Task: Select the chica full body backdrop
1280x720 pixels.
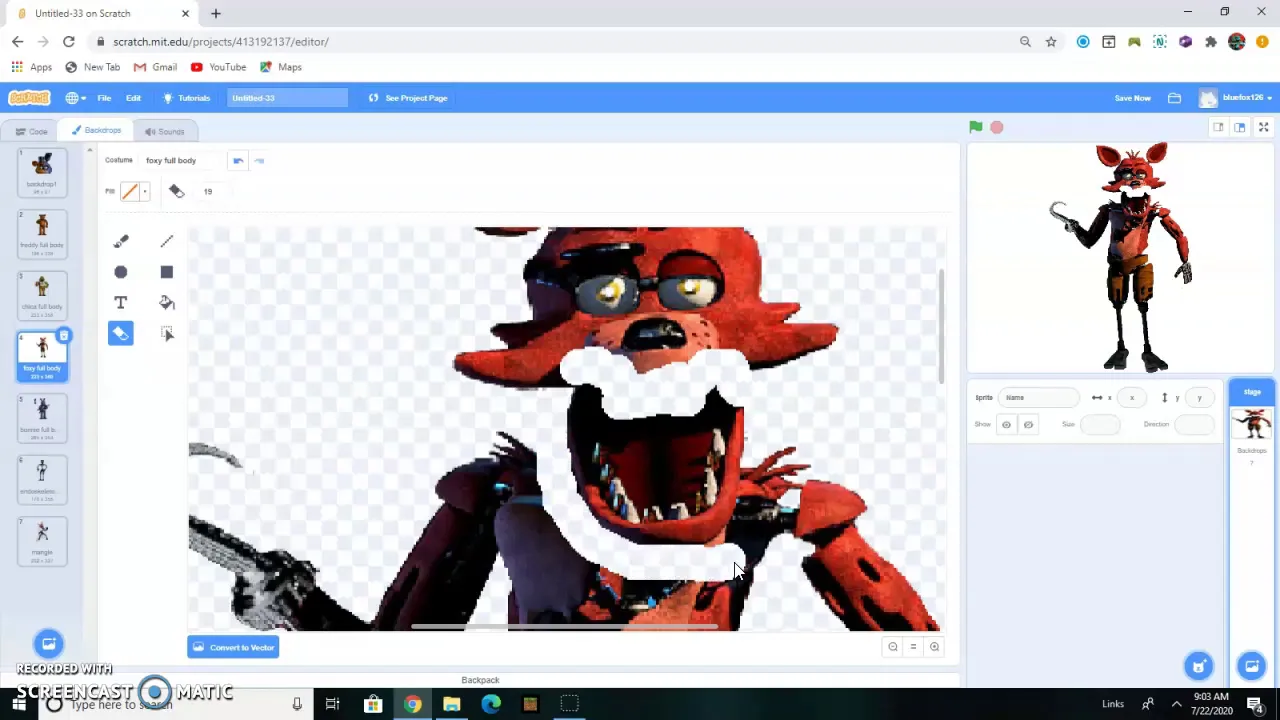Action: tap(42, 295)
